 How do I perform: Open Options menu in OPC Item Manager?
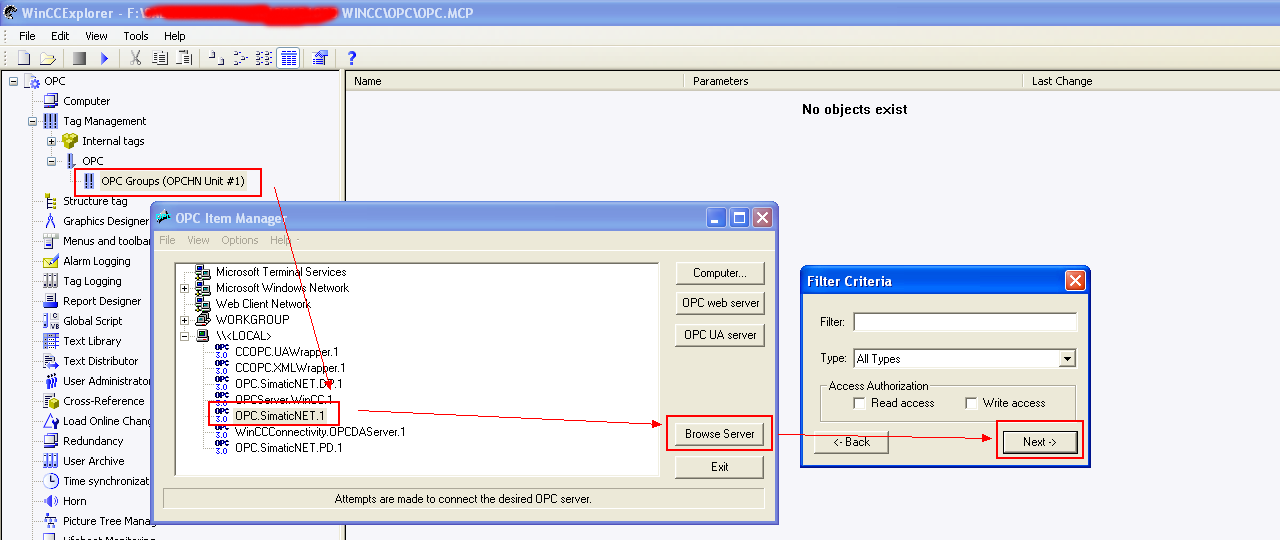[240, 240]
